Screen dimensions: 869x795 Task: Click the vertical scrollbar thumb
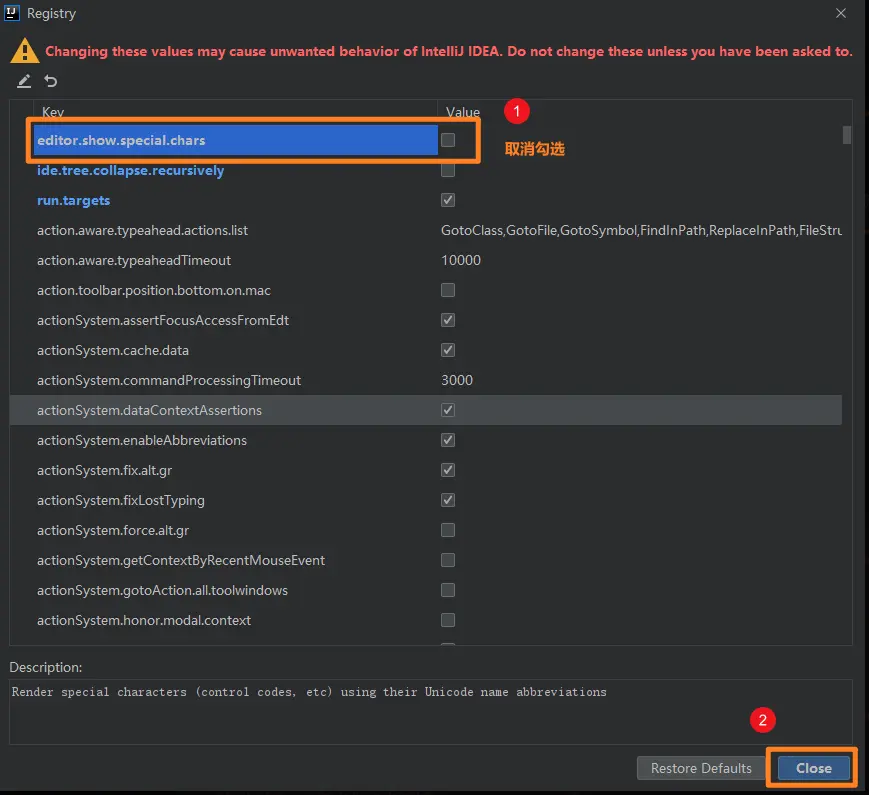[x=846, y=135]
